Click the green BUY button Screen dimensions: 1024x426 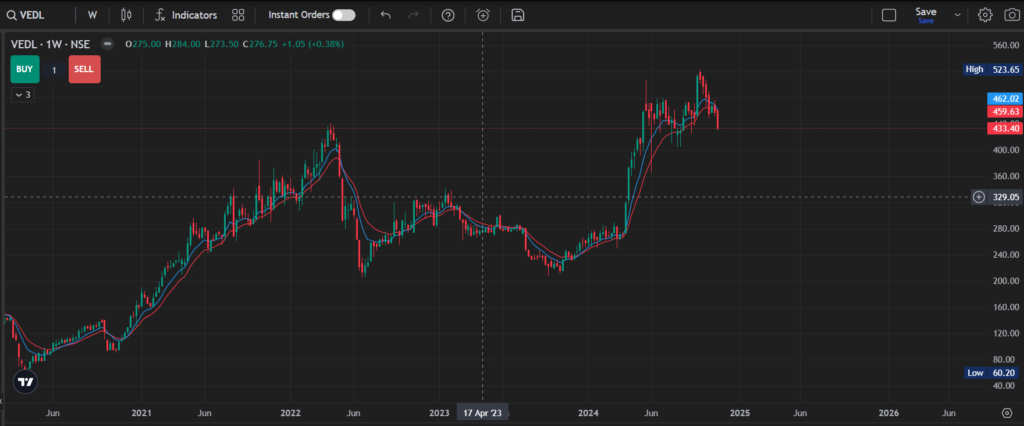tap(25, 69)
